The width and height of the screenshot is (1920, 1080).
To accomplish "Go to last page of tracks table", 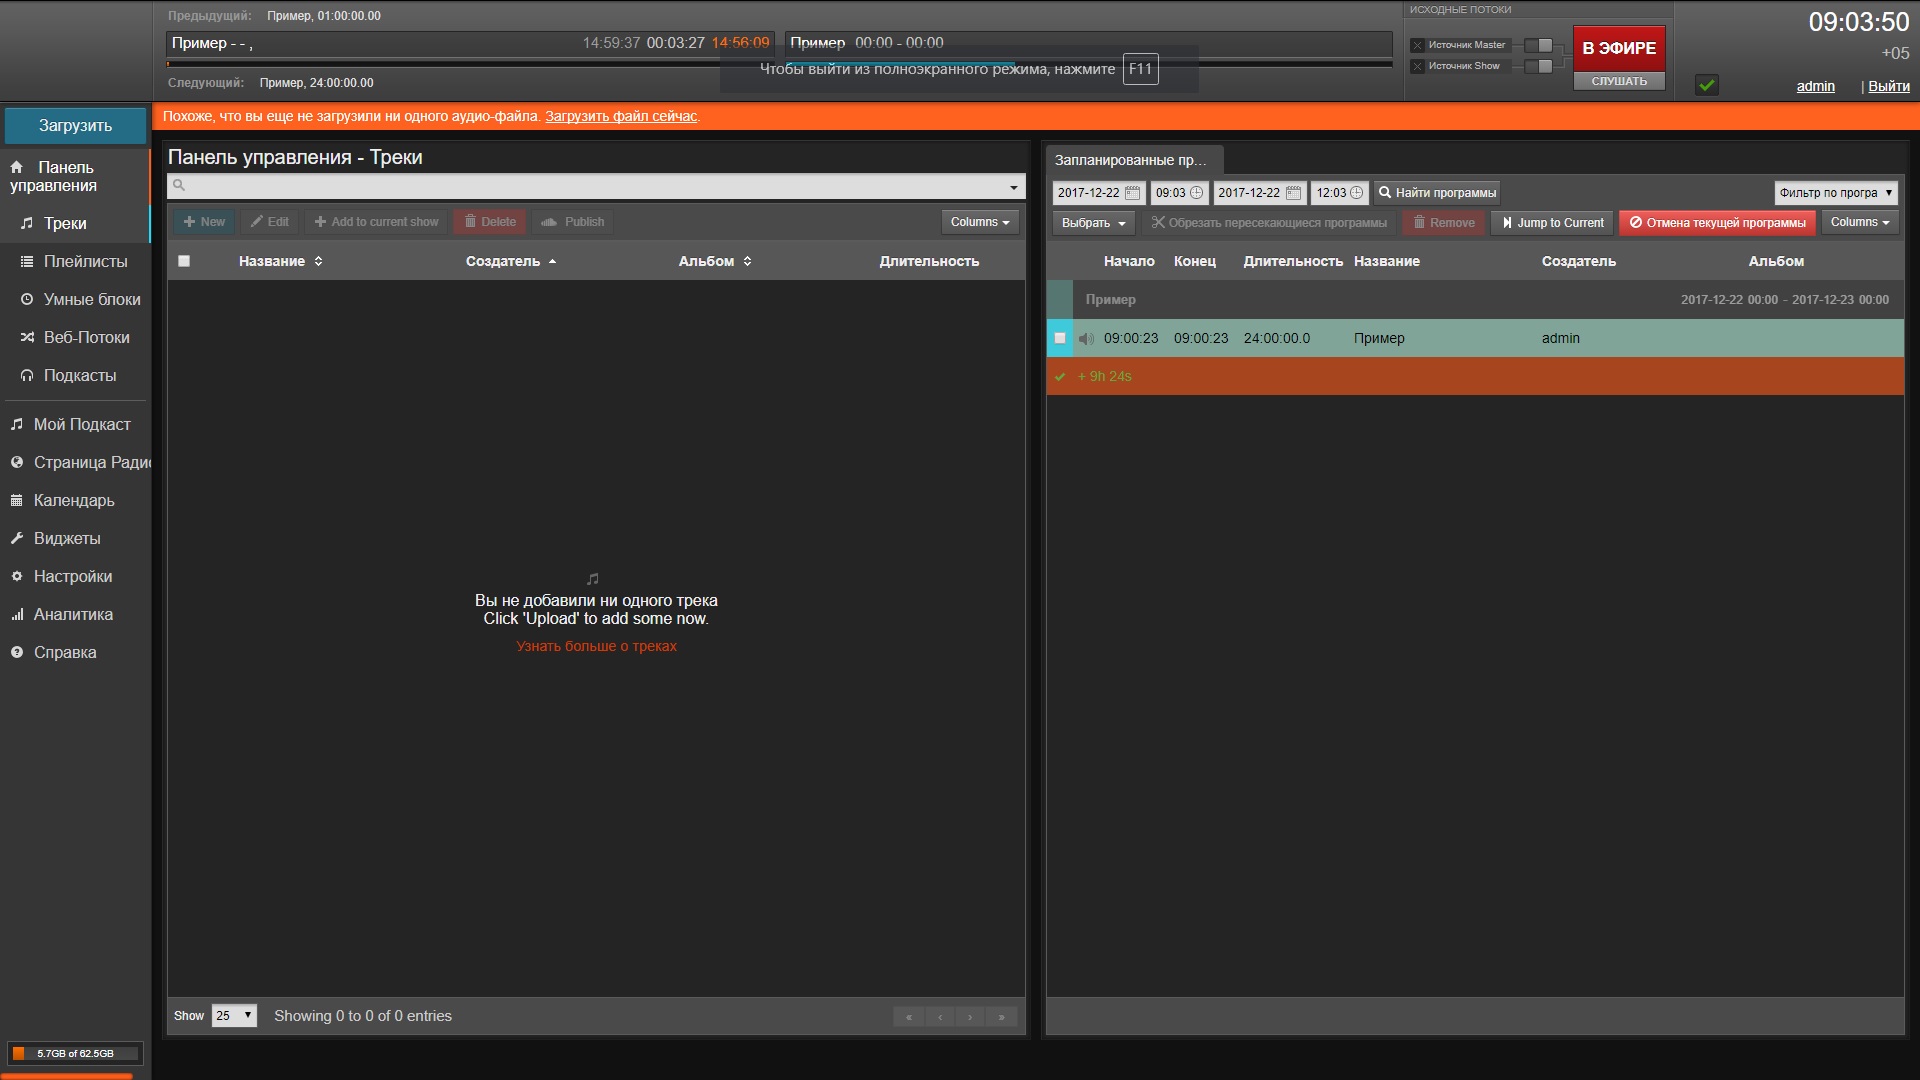I will click(1001, 1017).
